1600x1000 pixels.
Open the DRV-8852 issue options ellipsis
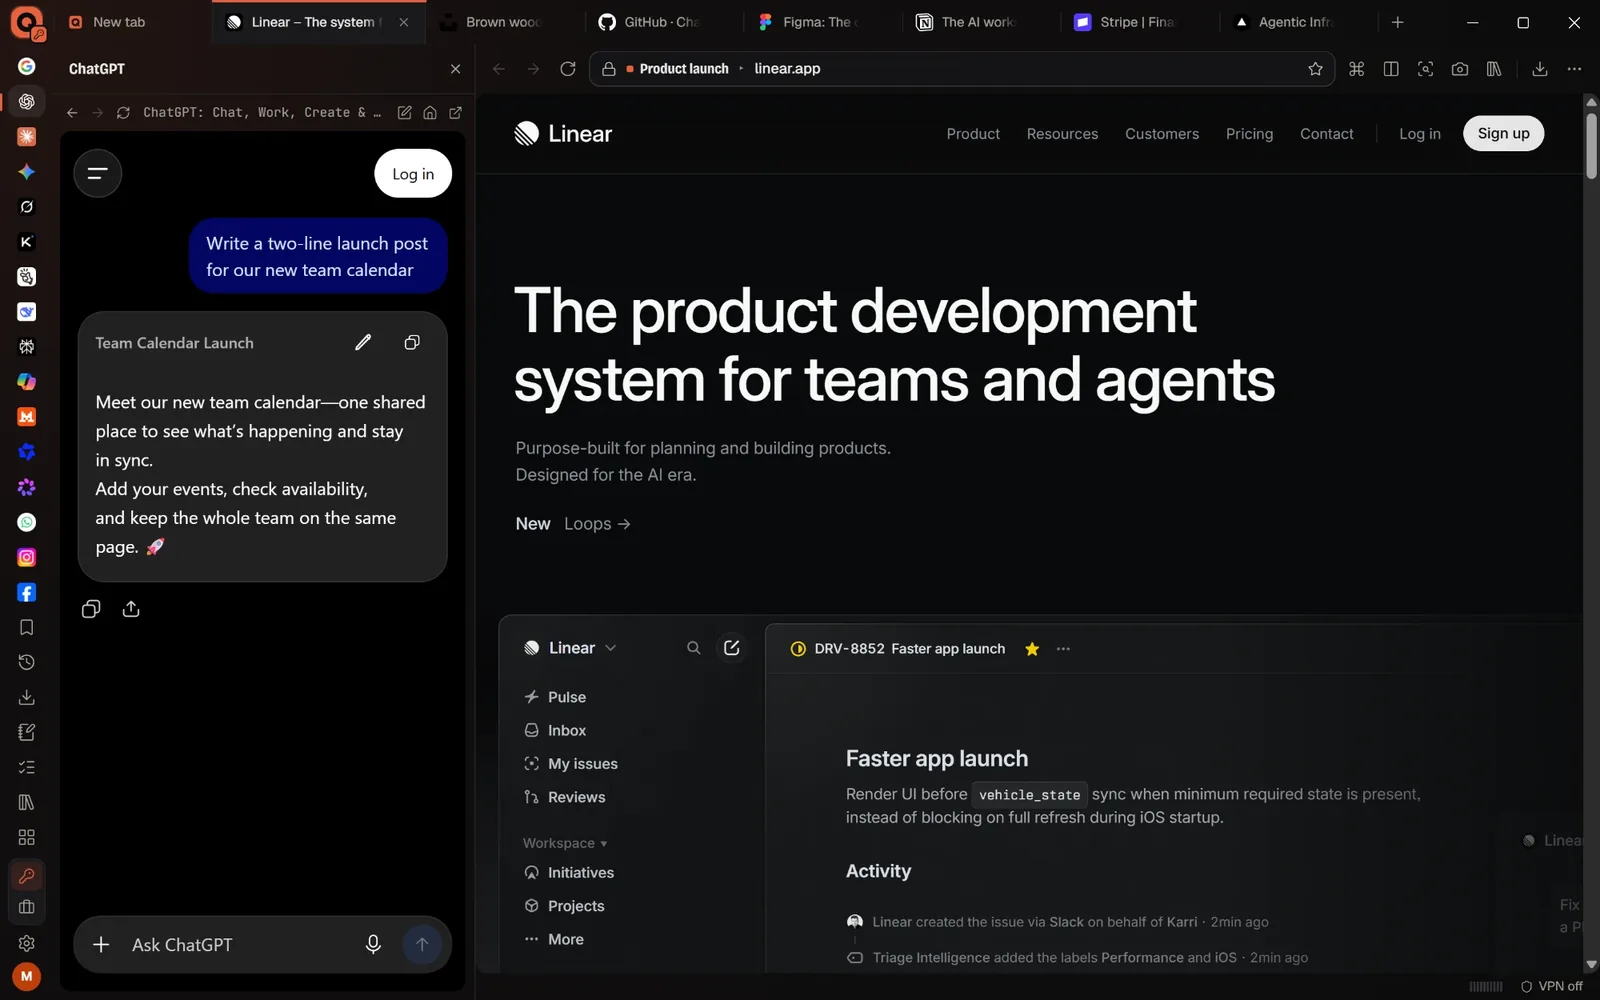[1063, 649]
